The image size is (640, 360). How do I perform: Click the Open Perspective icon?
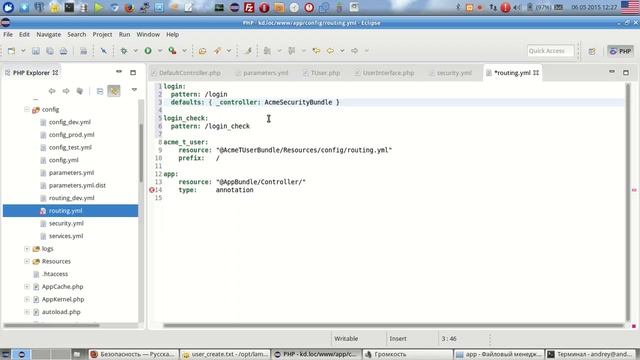pos(592,51)
